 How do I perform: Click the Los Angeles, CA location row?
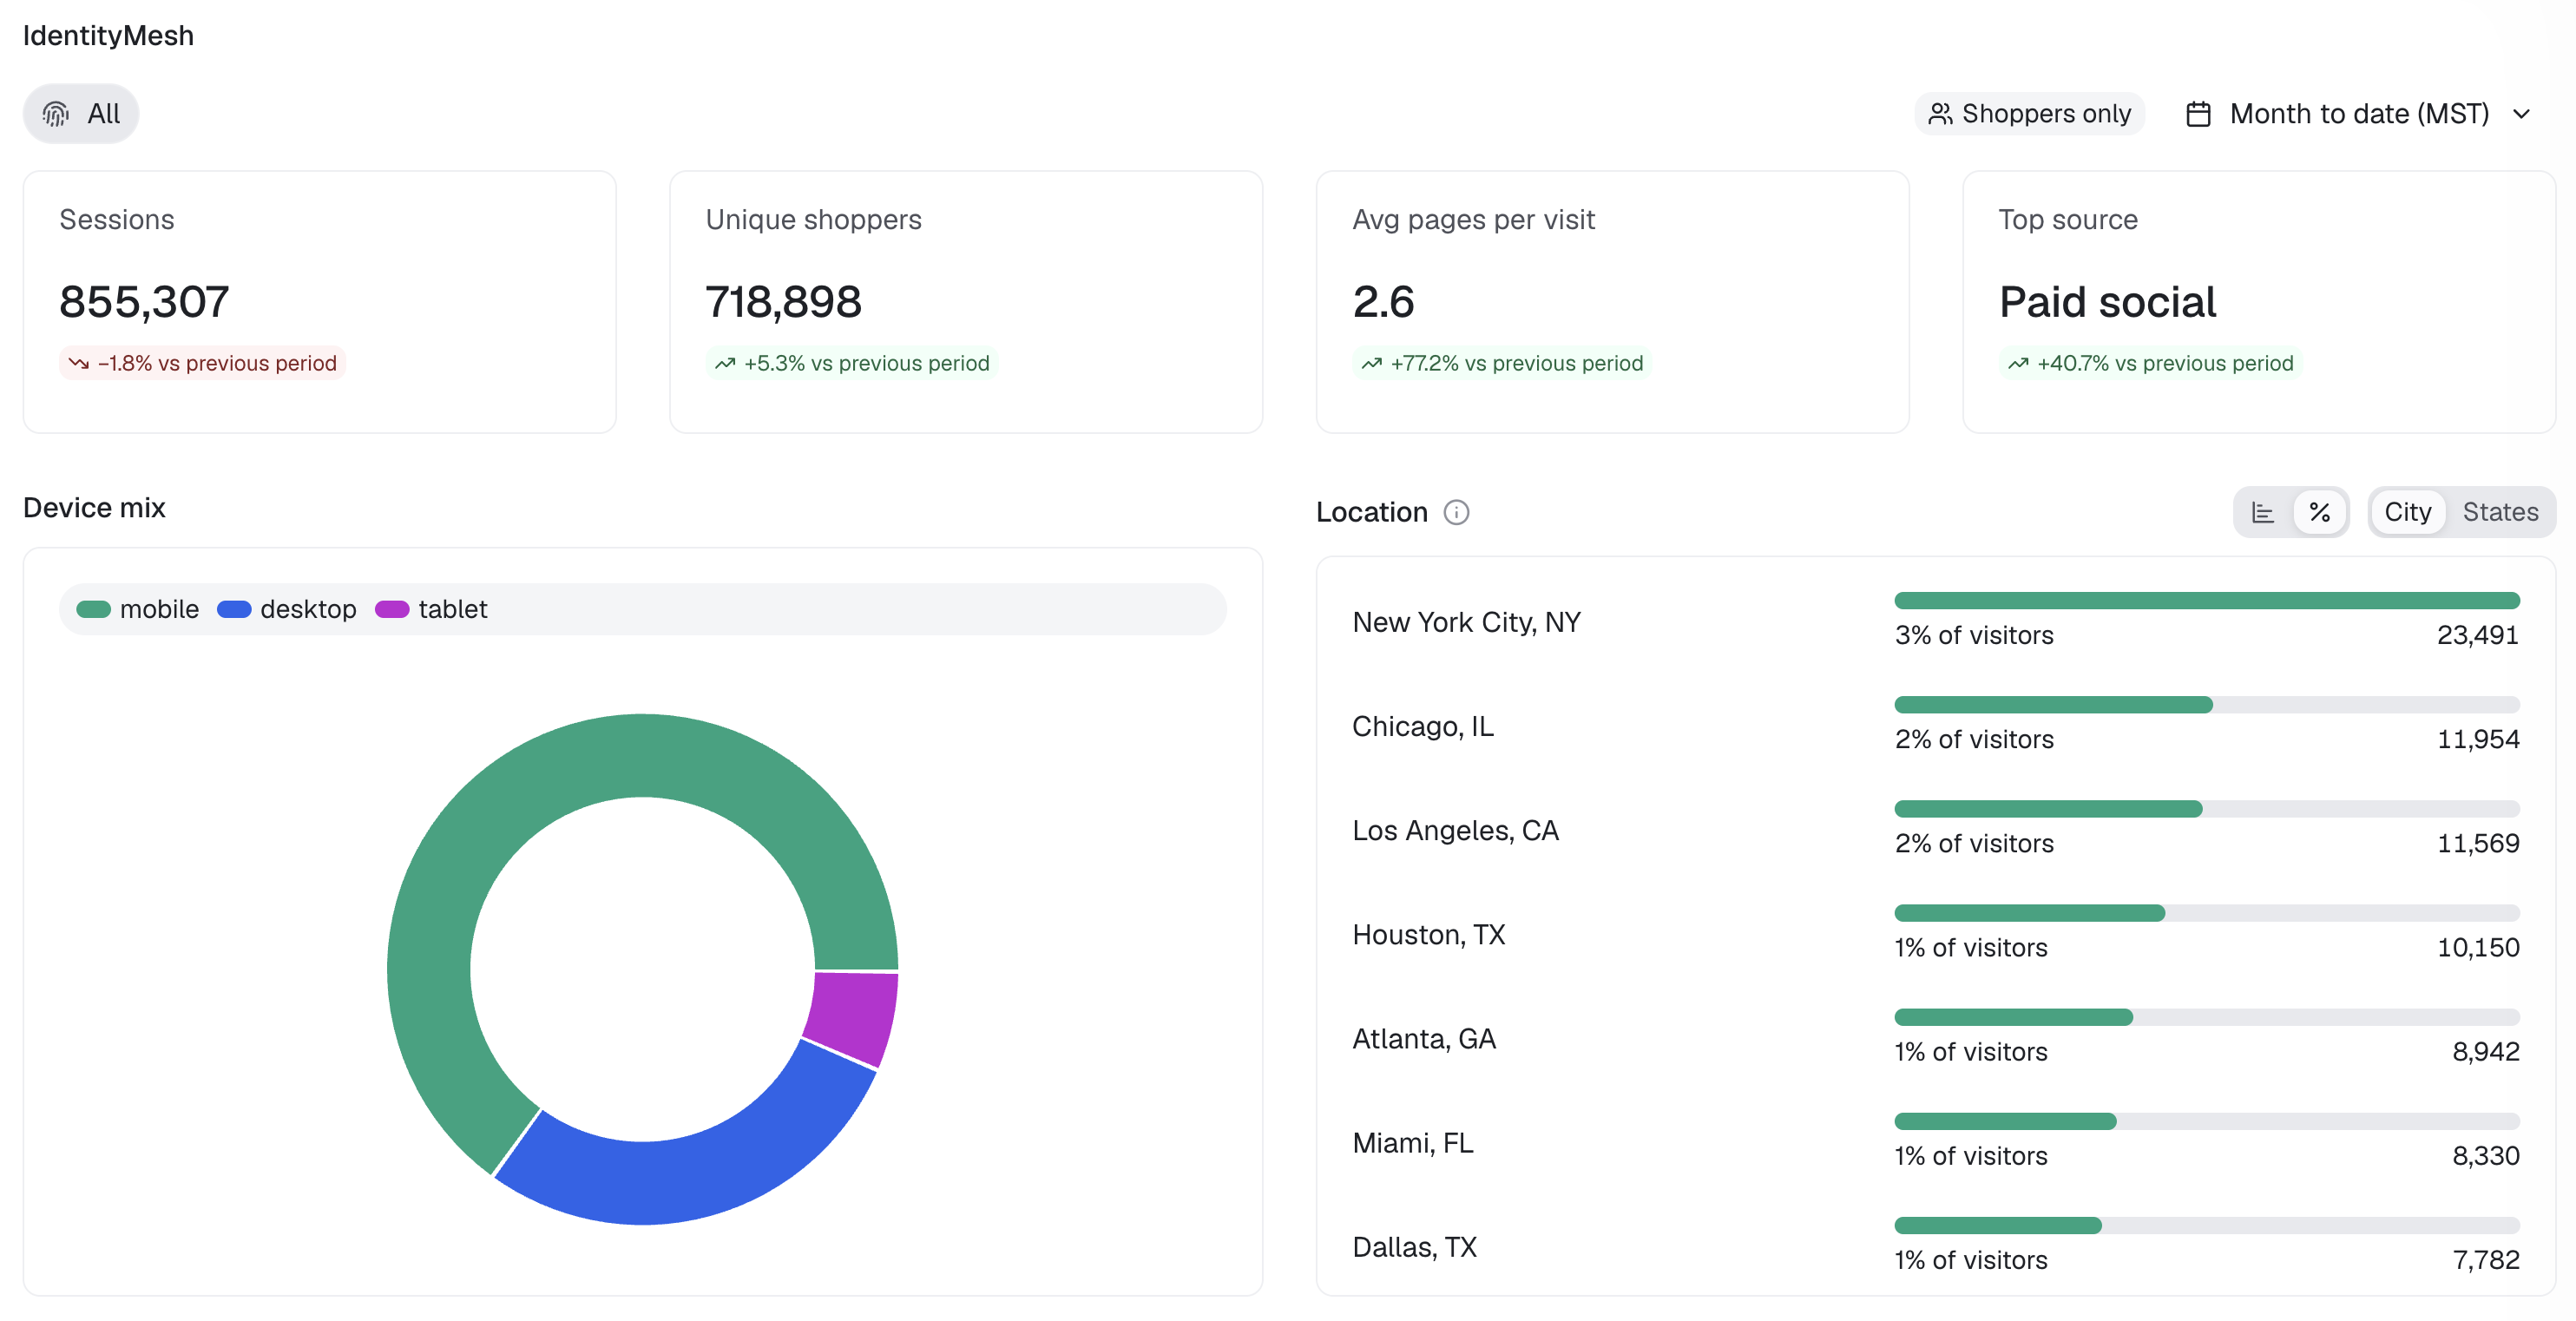[1935, 830]
